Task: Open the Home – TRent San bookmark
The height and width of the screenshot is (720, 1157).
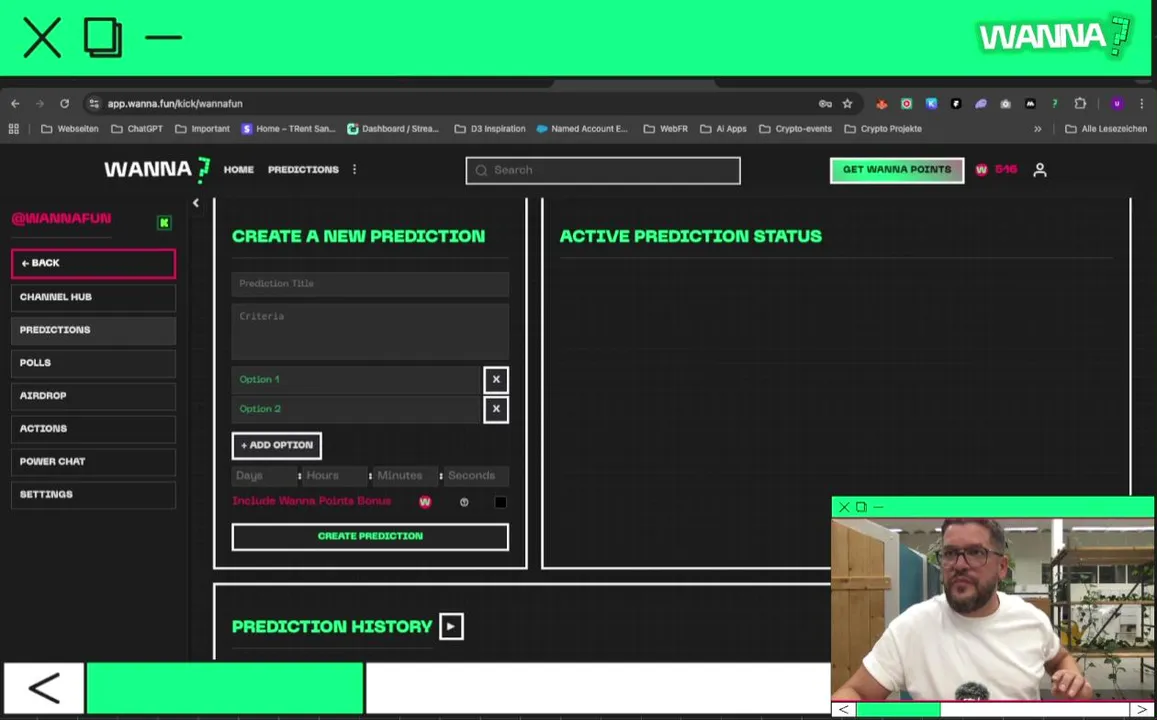Action: point(289,129)
